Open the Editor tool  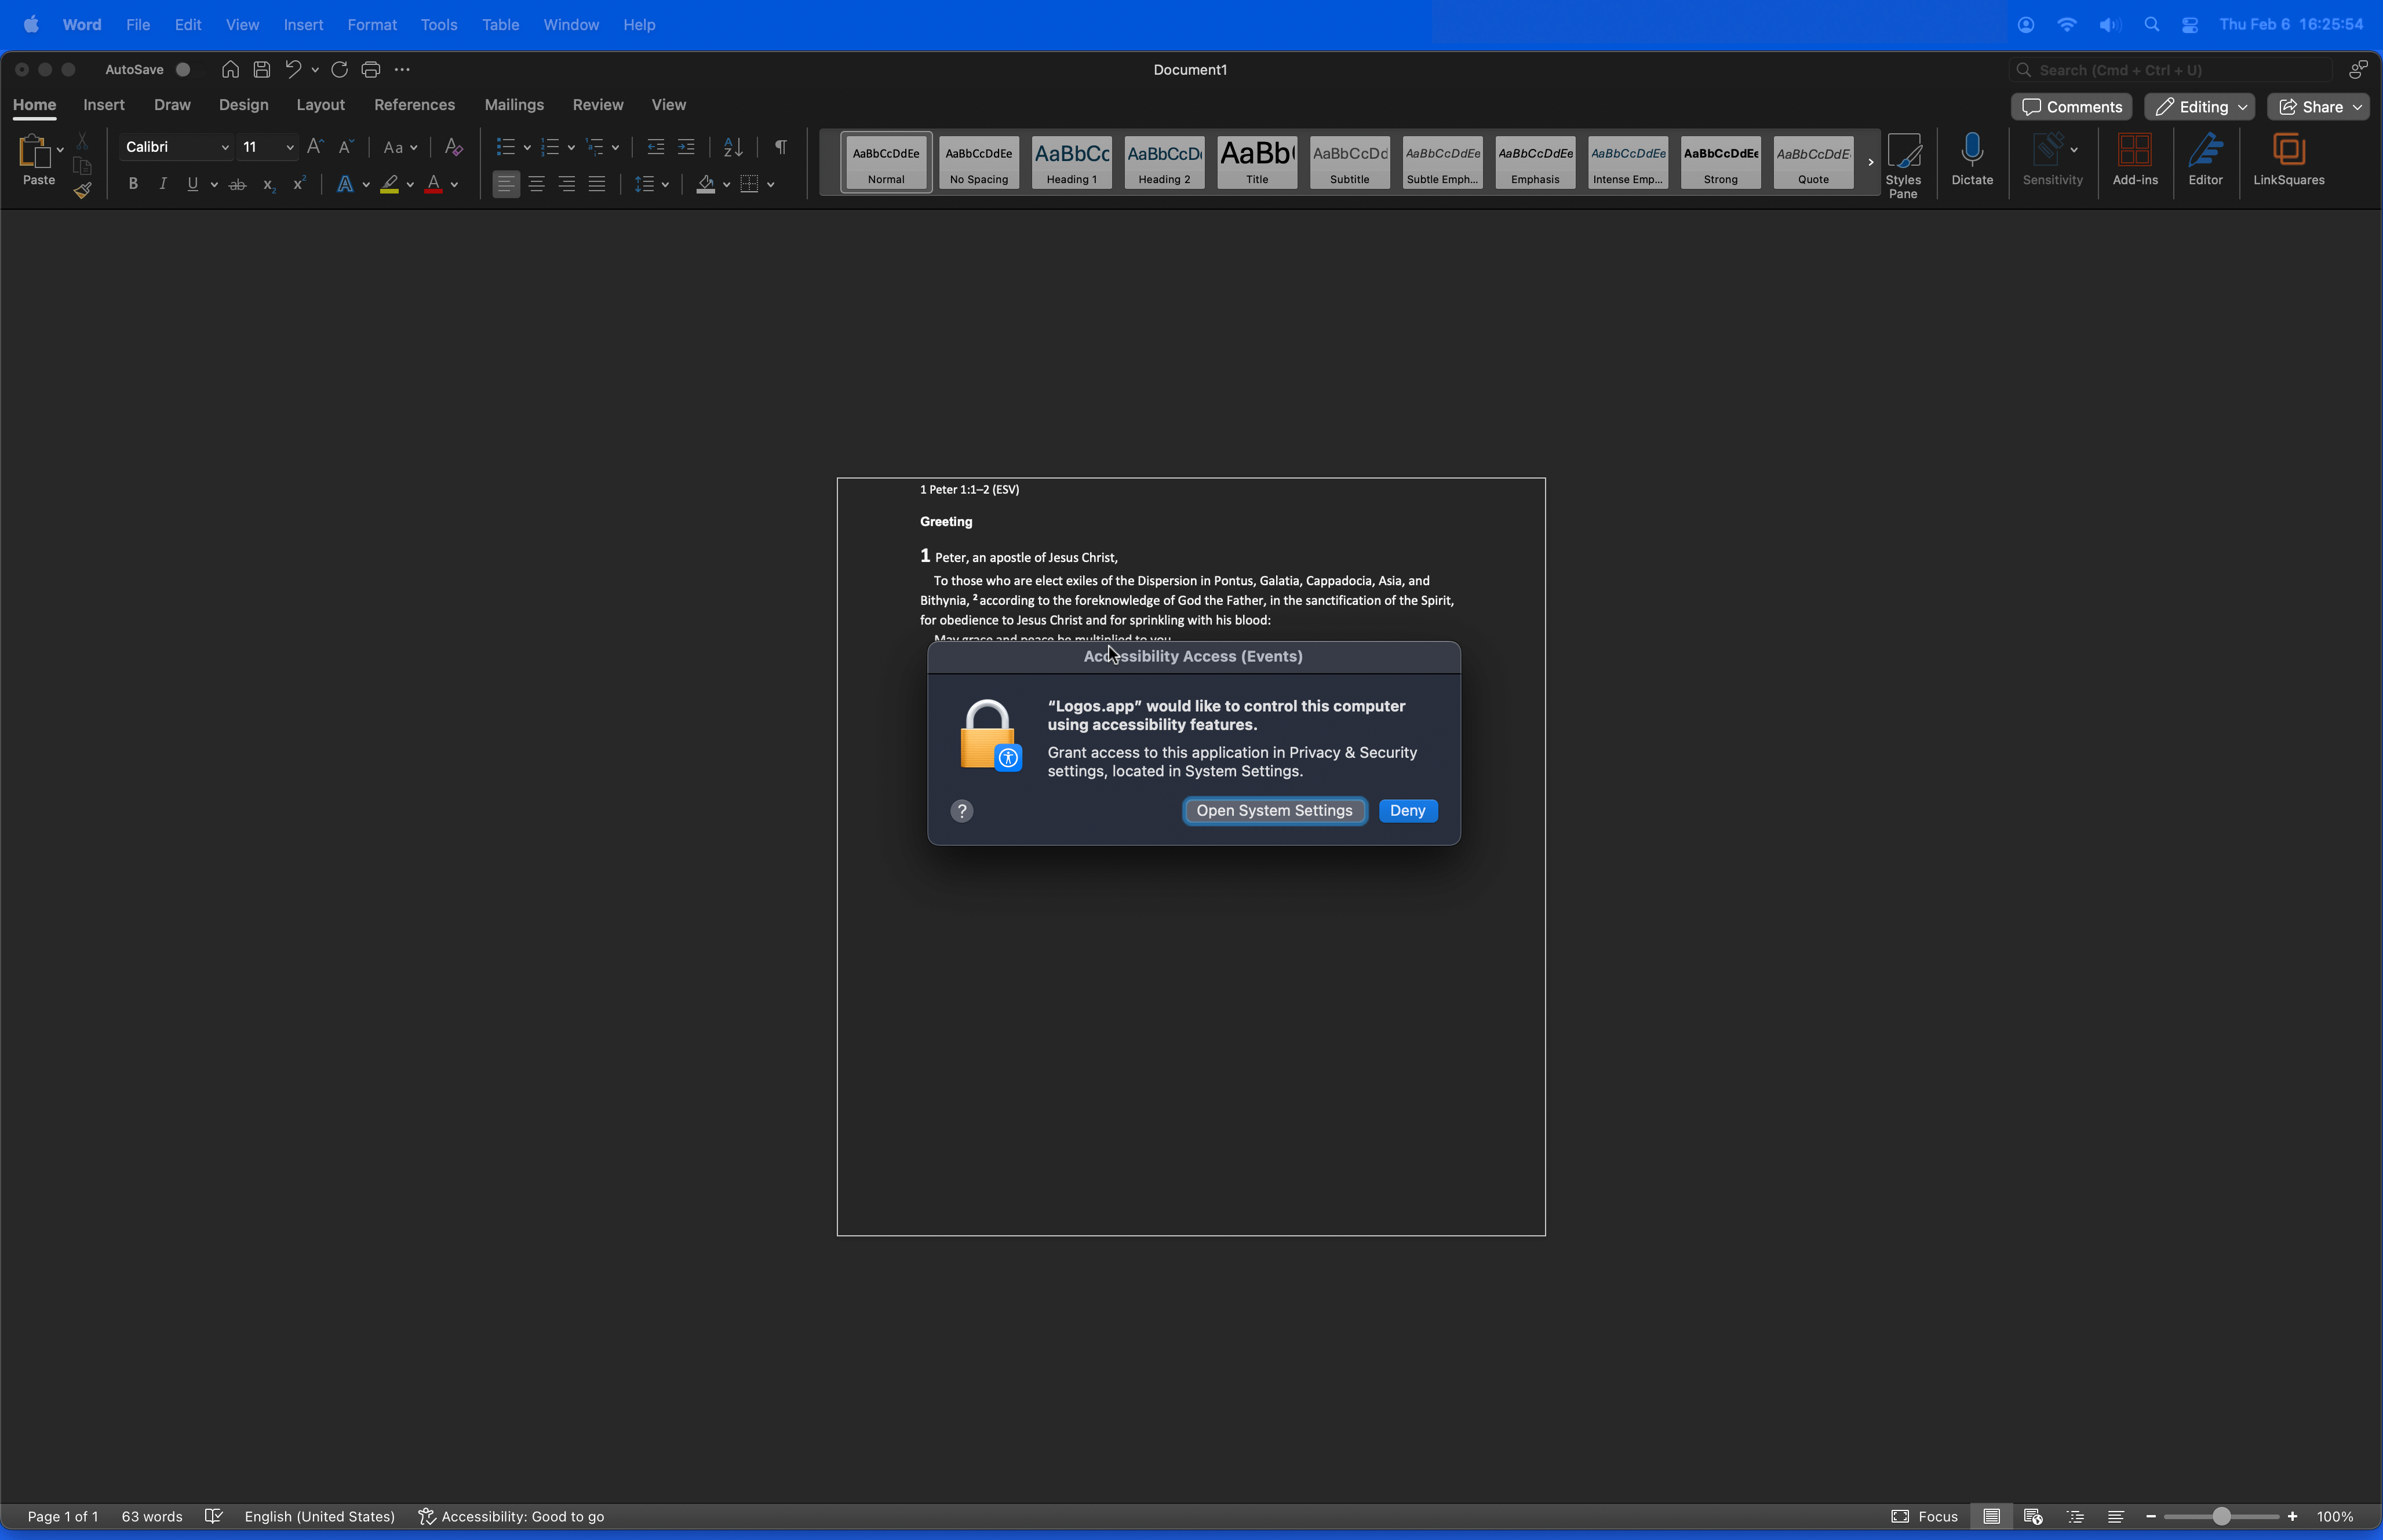pyautogui.click(x=2205, y=160)
